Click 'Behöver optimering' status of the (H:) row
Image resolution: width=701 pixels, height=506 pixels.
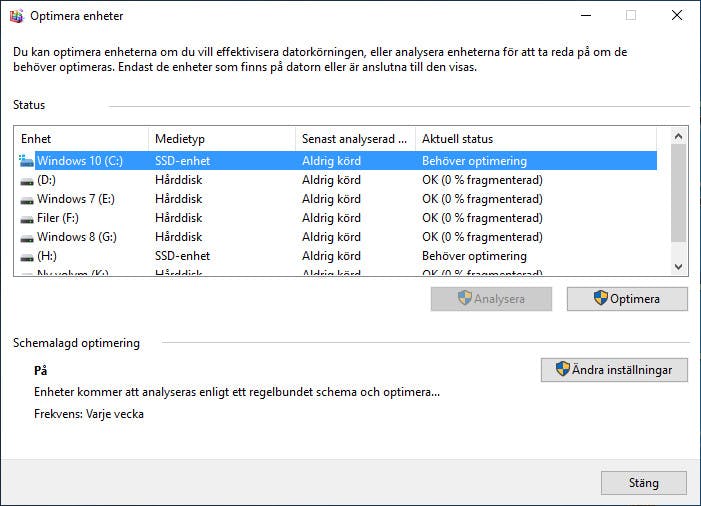click(474, 256)
